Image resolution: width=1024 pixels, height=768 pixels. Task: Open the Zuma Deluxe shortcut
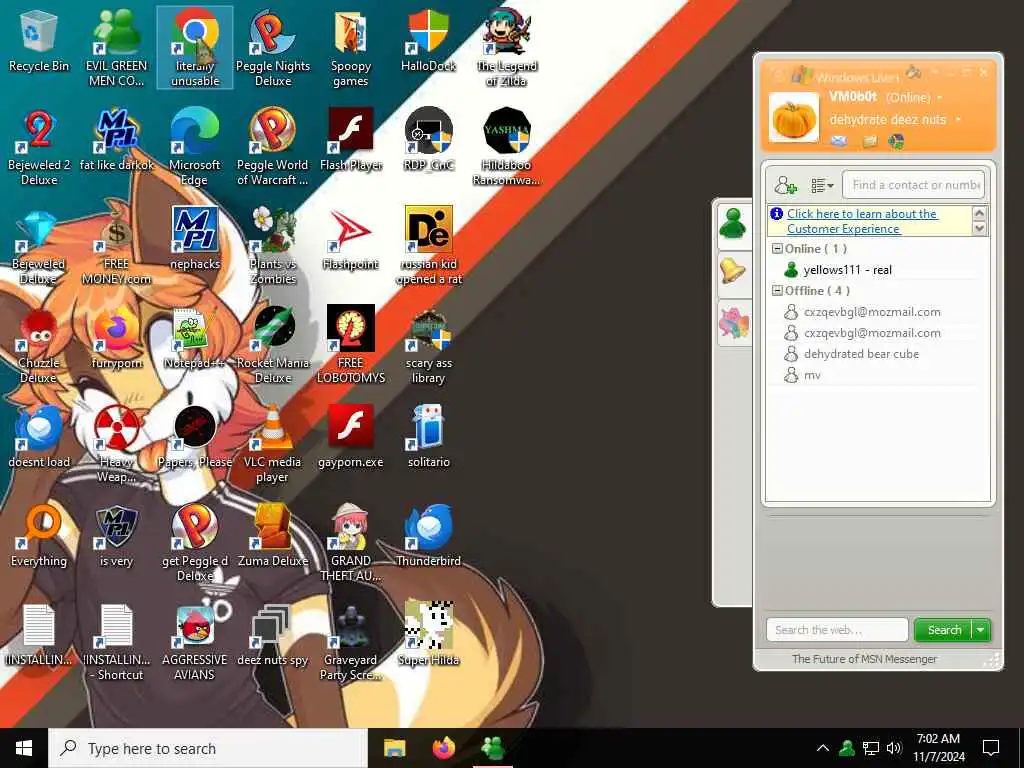tap(273, 536)
